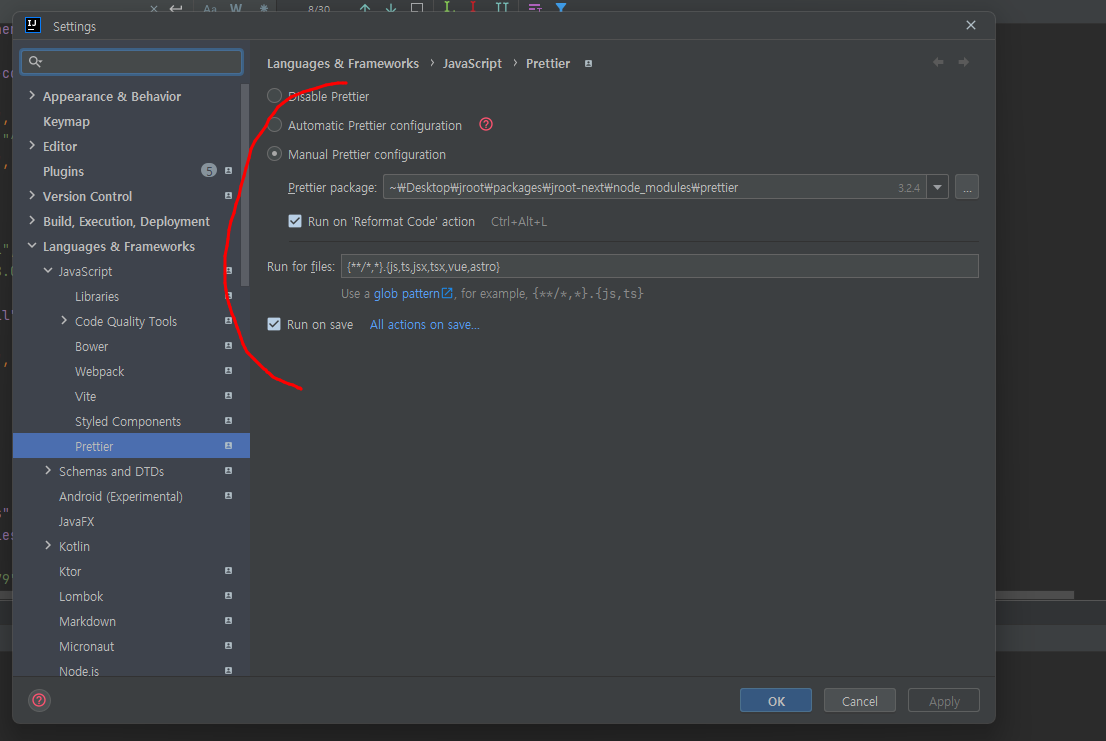Confirm settings with the OK button
The image size is (1106, 741).
776,700
